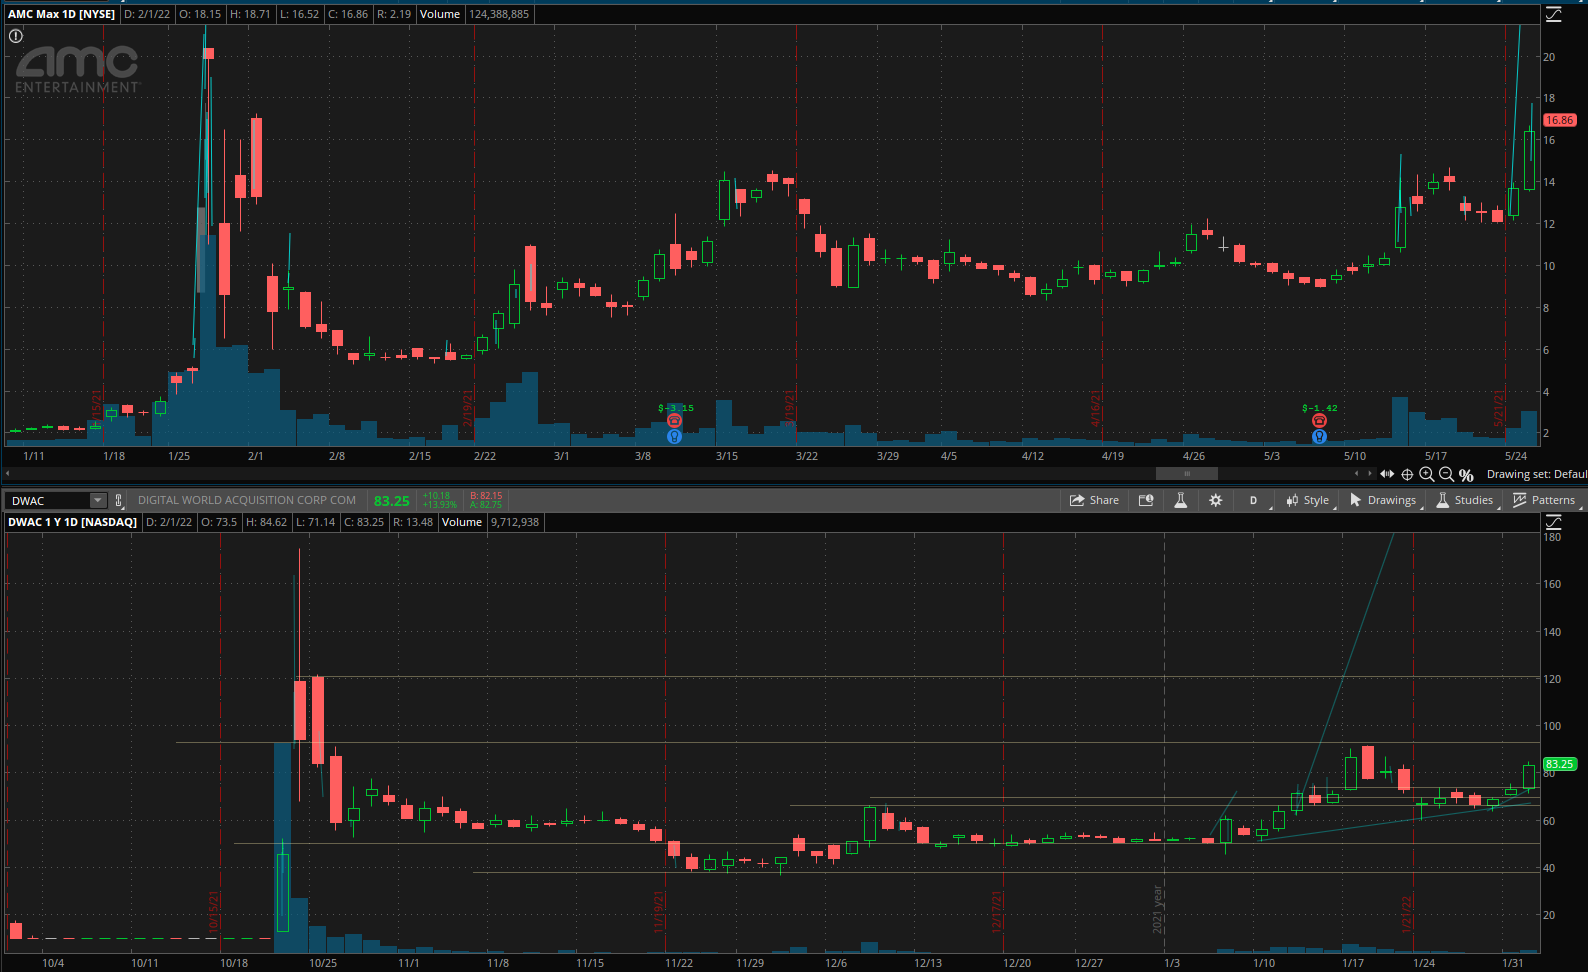Click the AMC chart price scale icon
Image resolution: width=1588 pixels, height=972 pixels.
1553,14
